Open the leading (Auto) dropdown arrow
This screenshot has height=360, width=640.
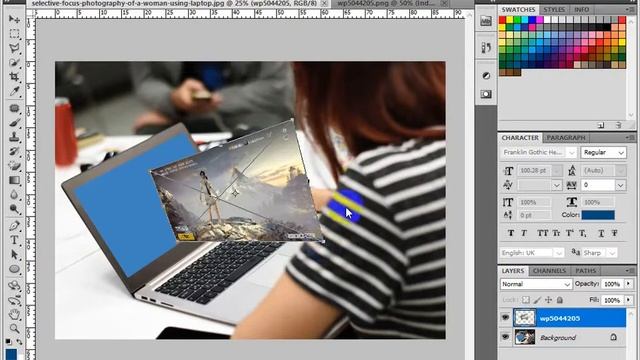[621, 171]
